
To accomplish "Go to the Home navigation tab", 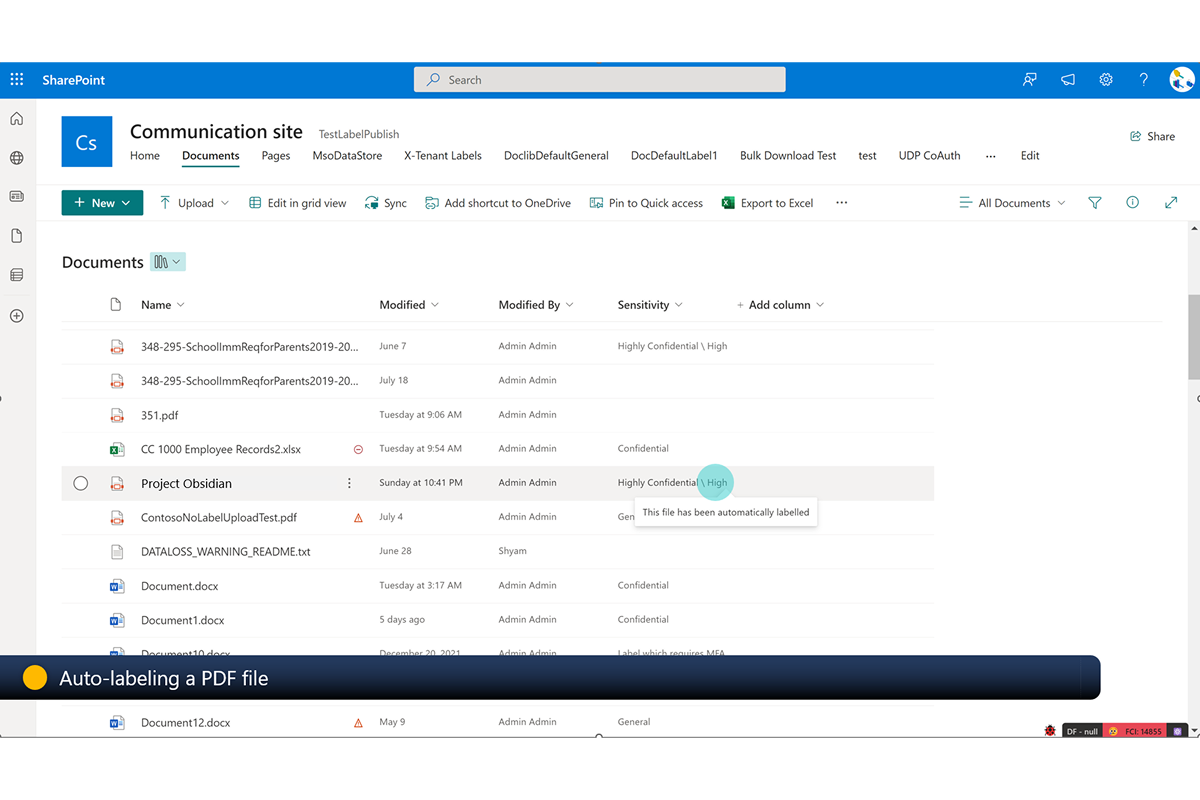I will (x=145, y=156).
